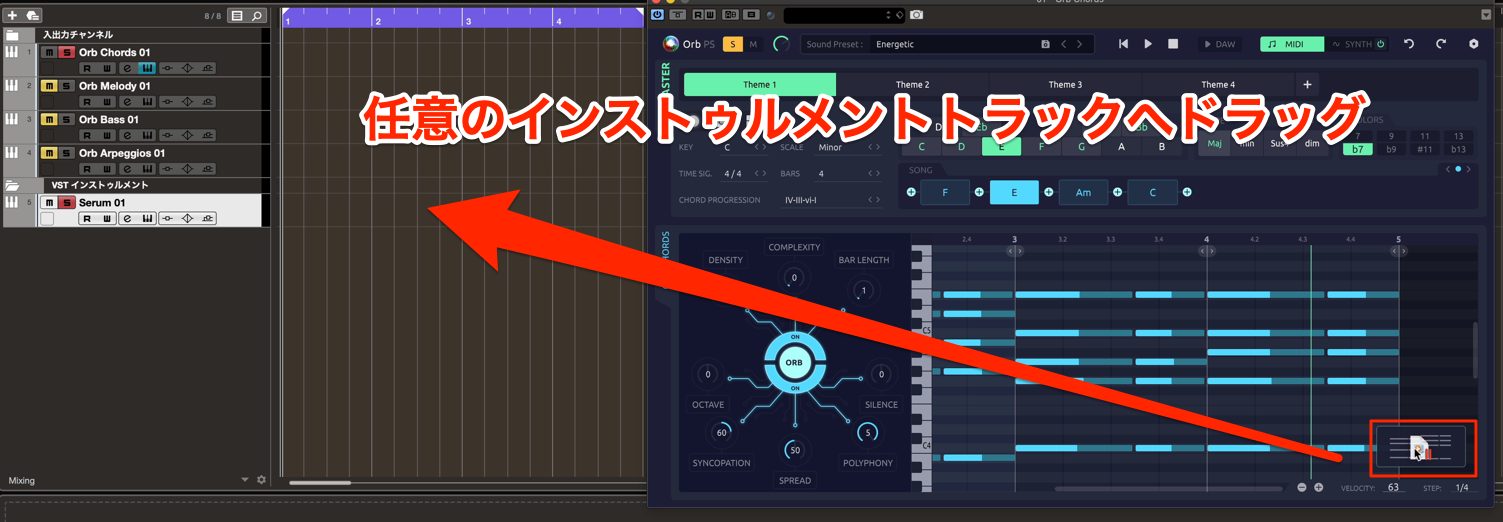Select the Am chord in song
Screen dimensions: 1503x522
pos(1084,192)
